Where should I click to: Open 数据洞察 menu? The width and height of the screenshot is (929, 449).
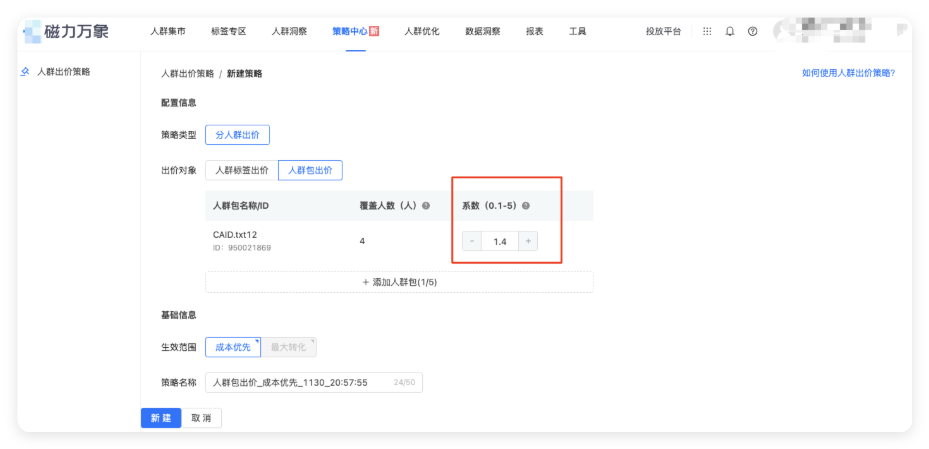[x=483, y=31]
